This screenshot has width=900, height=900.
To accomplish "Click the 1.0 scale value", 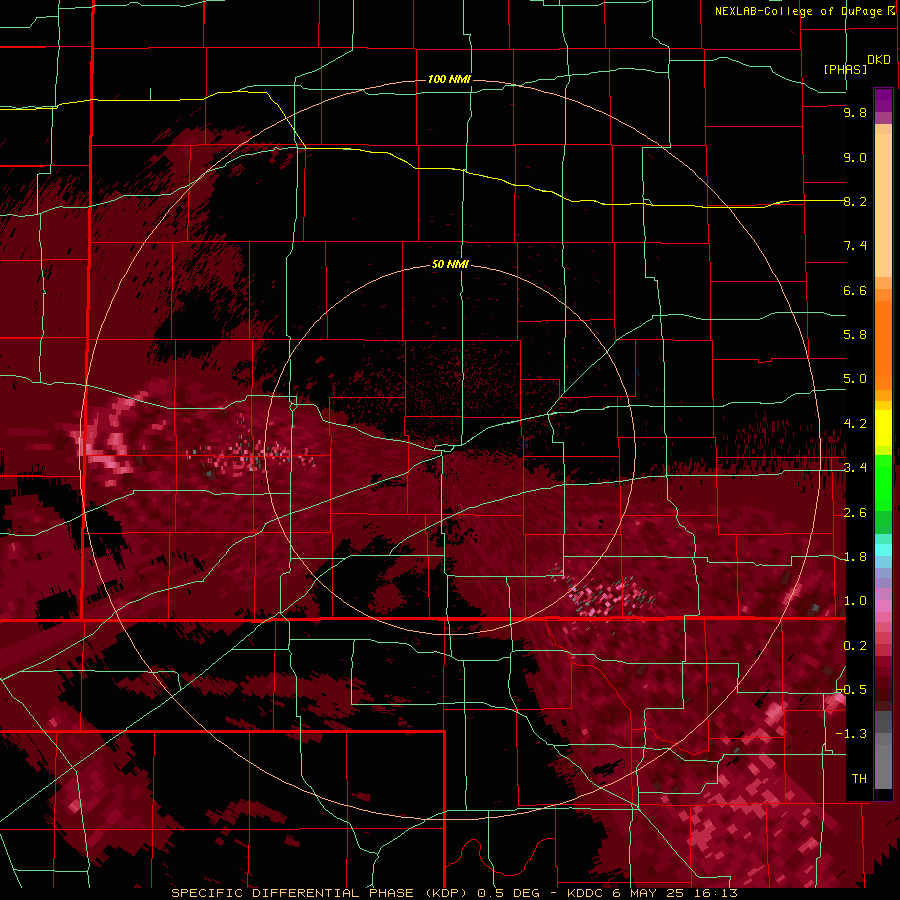I will coord(855,601).
